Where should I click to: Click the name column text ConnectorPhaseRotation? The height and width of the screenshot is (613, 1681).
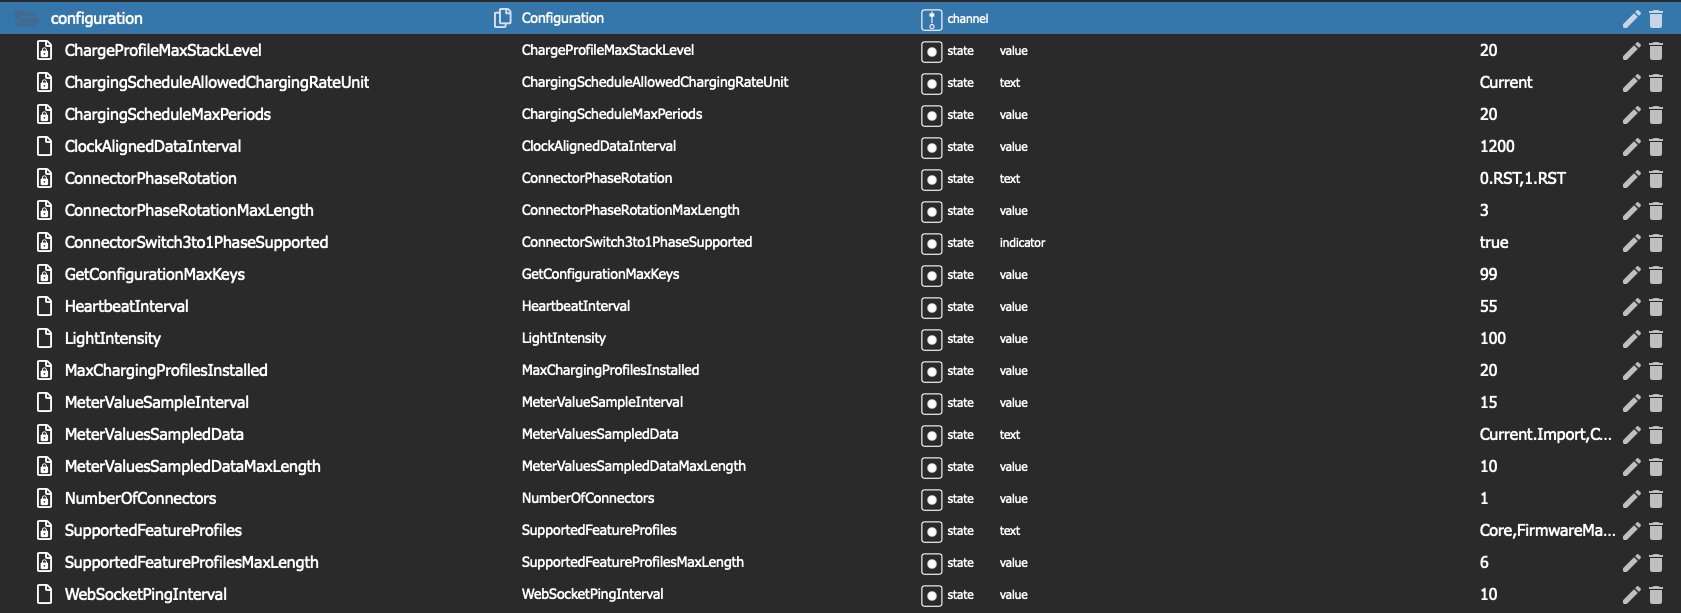(x=597, y=178)
